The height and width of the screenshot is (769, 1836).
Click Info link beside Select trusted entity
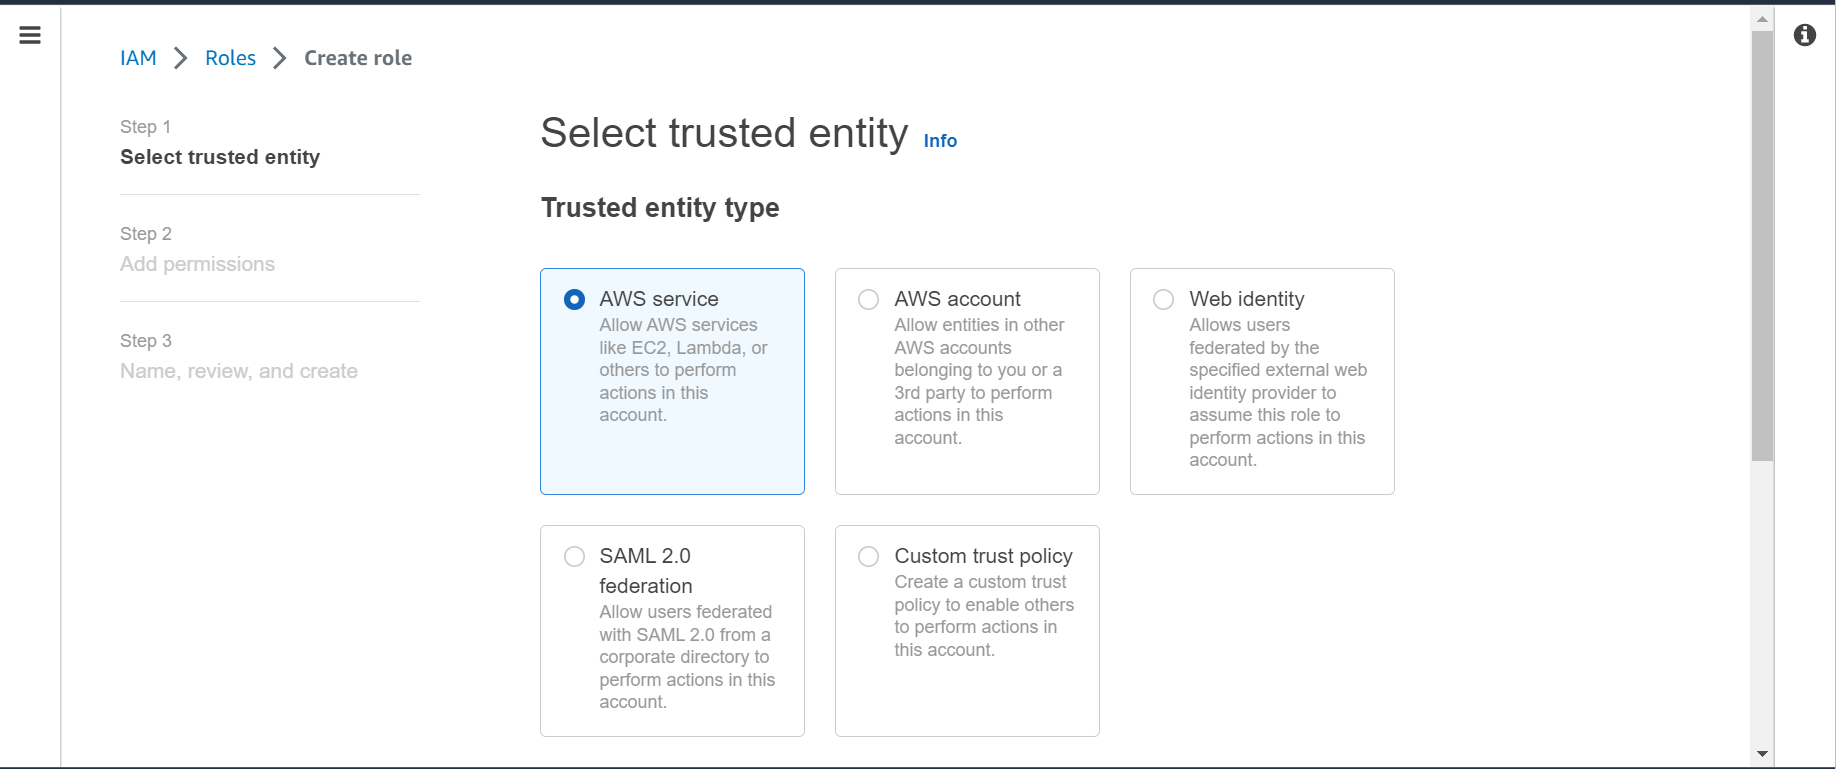point(940,141)
